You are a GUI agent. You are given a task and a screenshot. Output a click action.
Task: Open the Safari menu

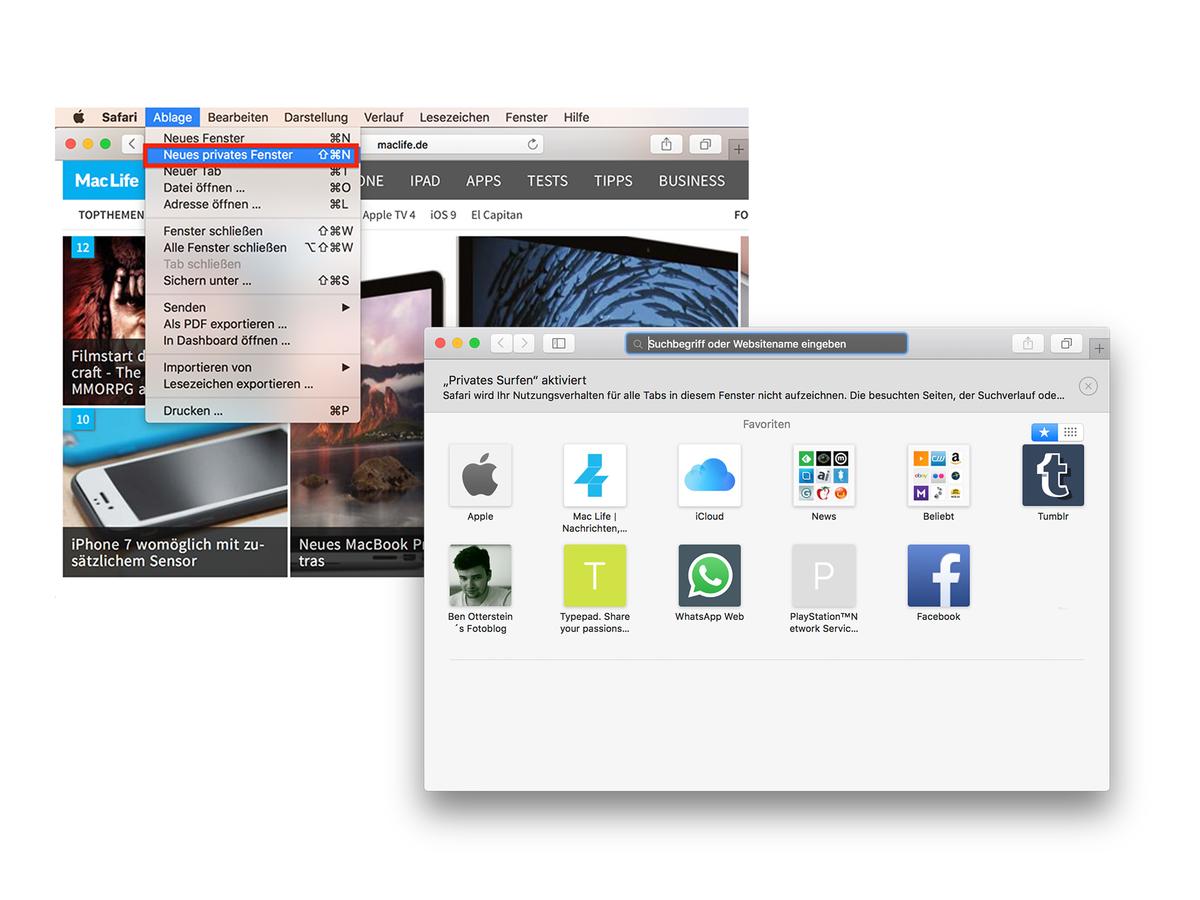[119, 117]
